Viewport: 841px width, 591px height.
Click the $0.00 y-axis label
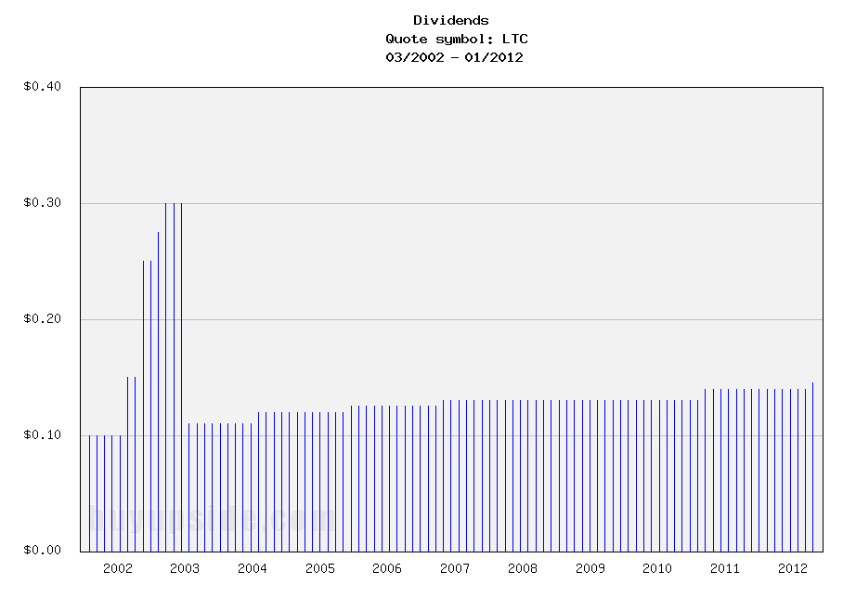[42, 550]
